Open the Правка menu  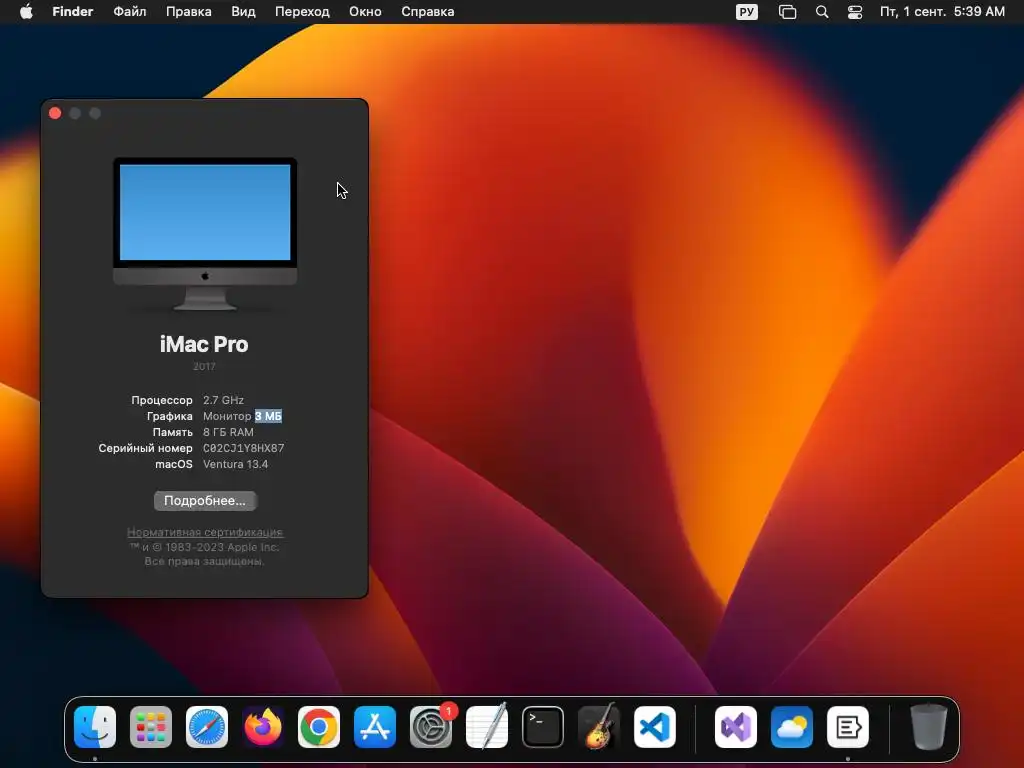(188, 12)
